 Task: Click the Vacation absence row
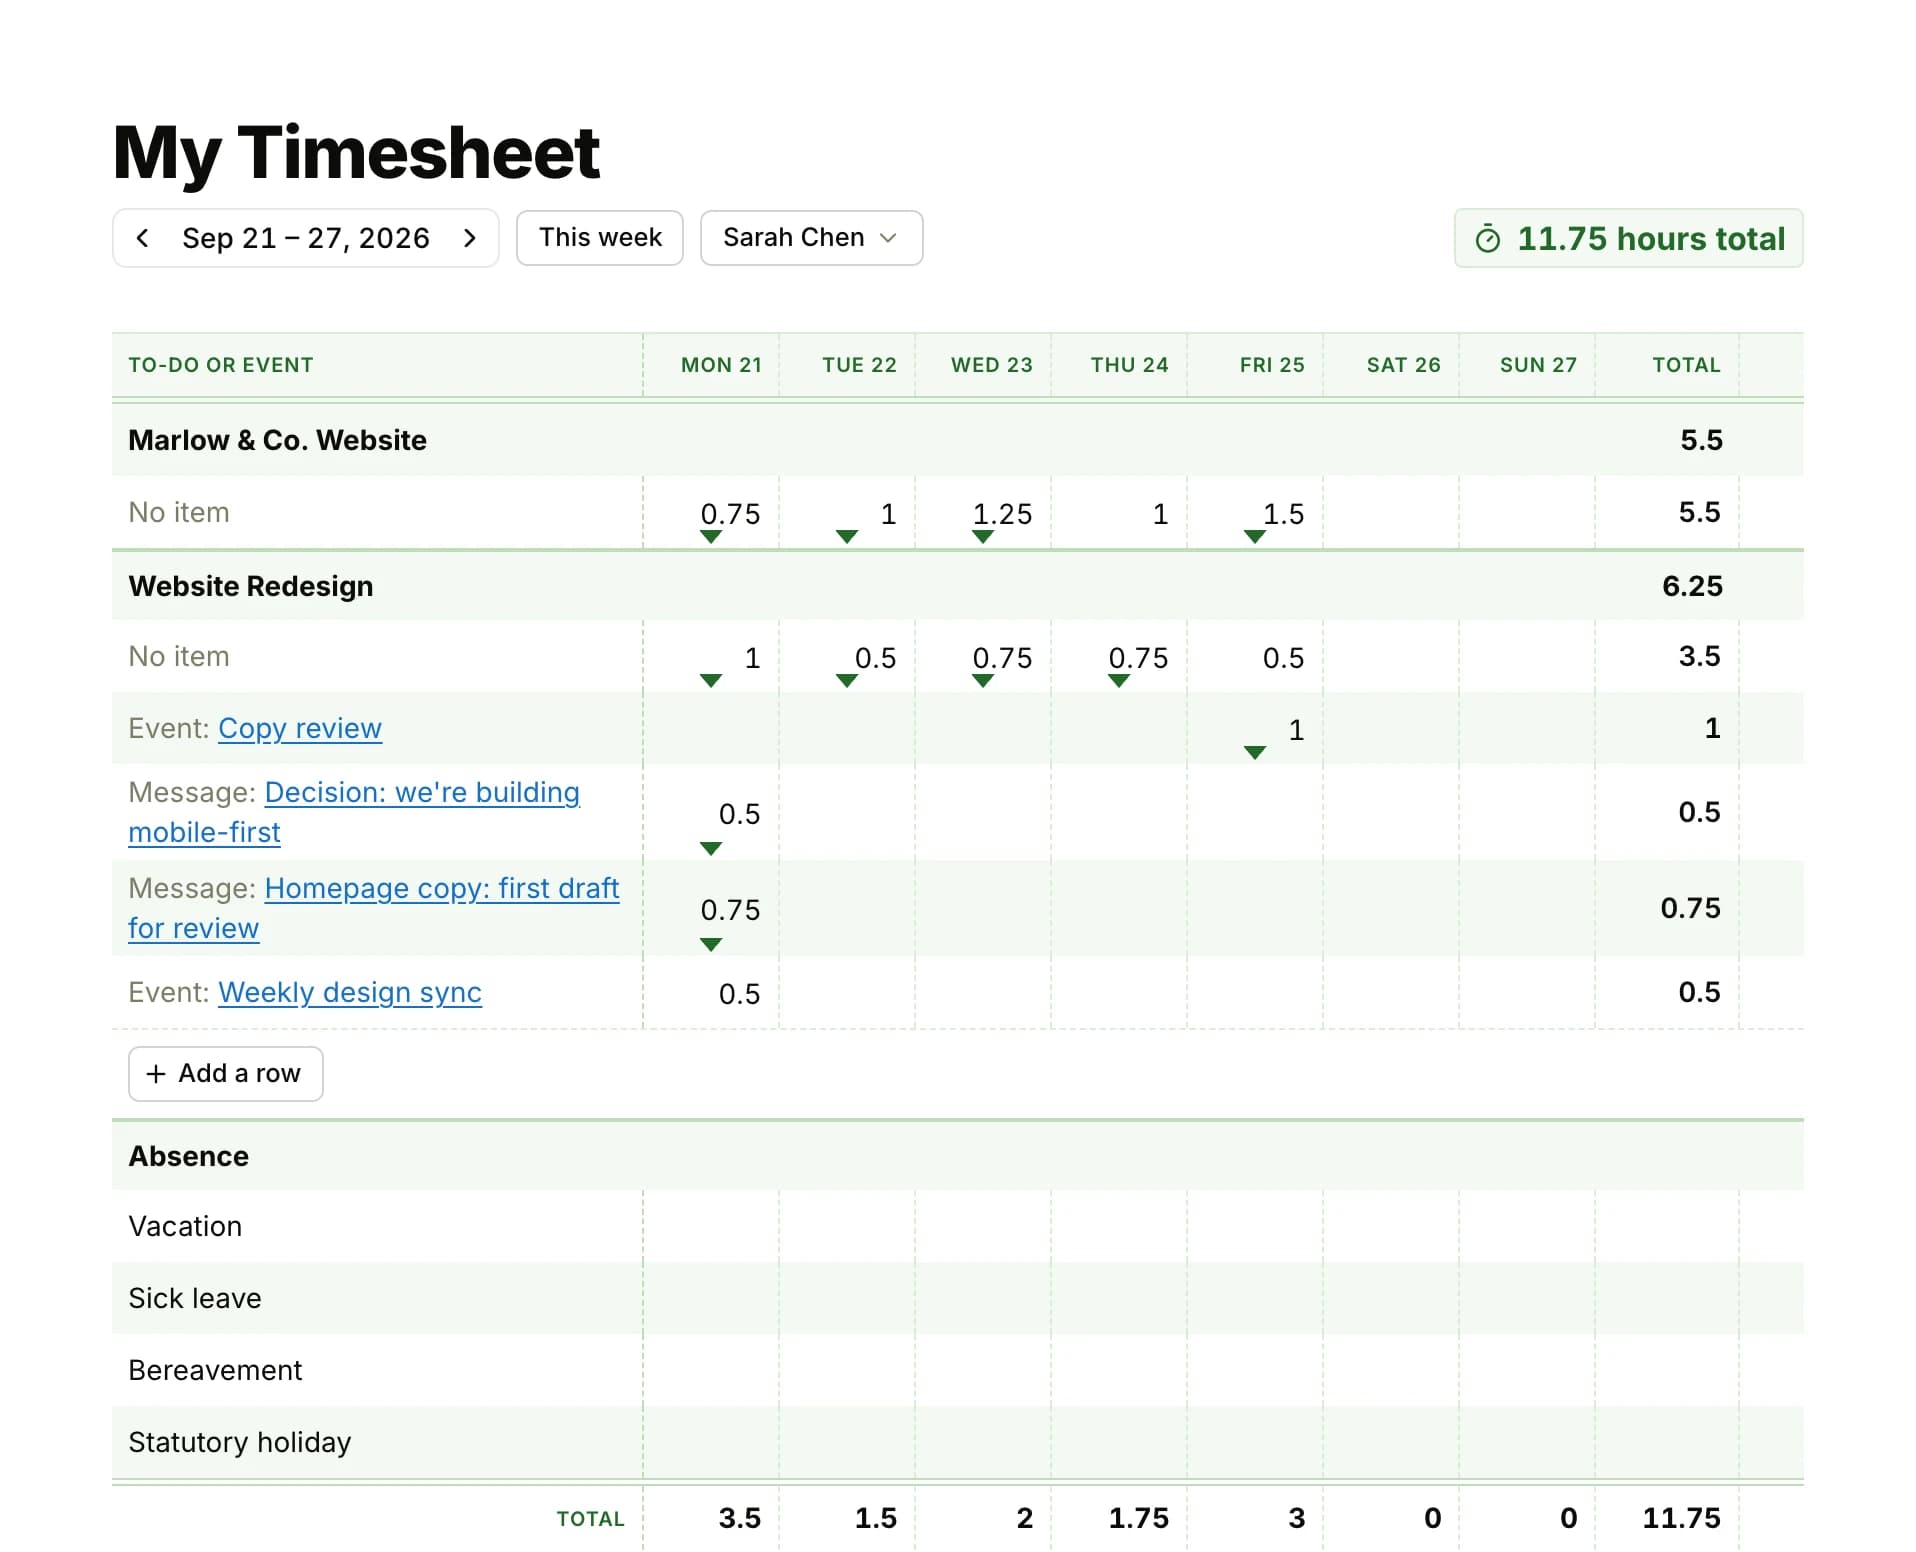pyautogui.click(x=958, y=1227)
